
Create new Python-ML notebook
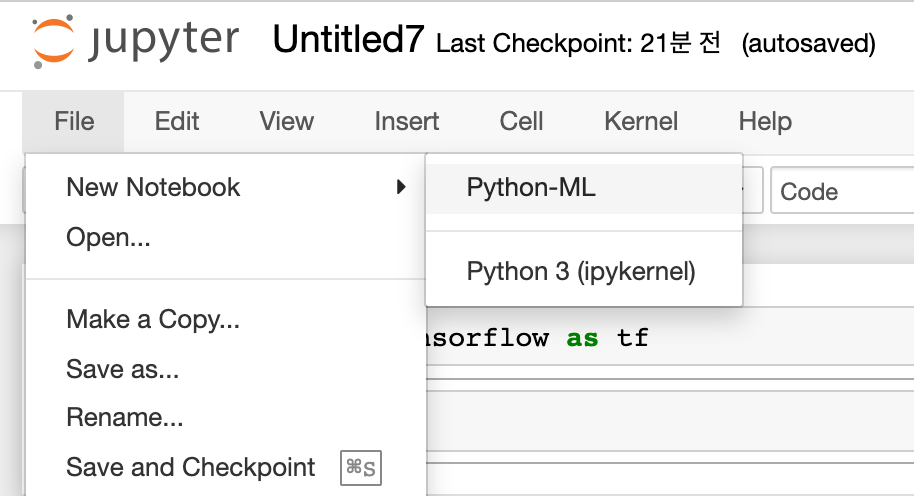click(584, 188)
